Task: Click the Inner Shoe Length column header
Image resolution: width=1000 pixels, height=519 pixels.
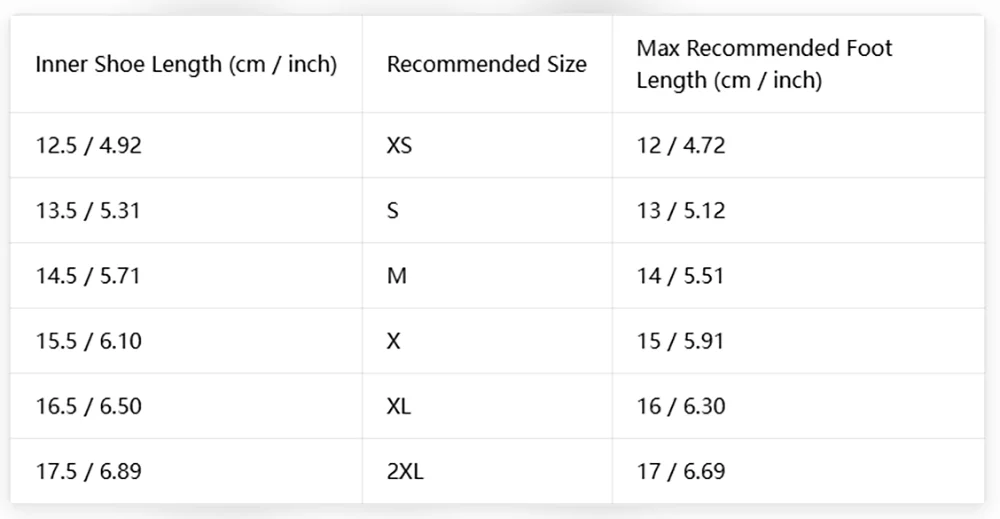Action: [x=186, y=64]
